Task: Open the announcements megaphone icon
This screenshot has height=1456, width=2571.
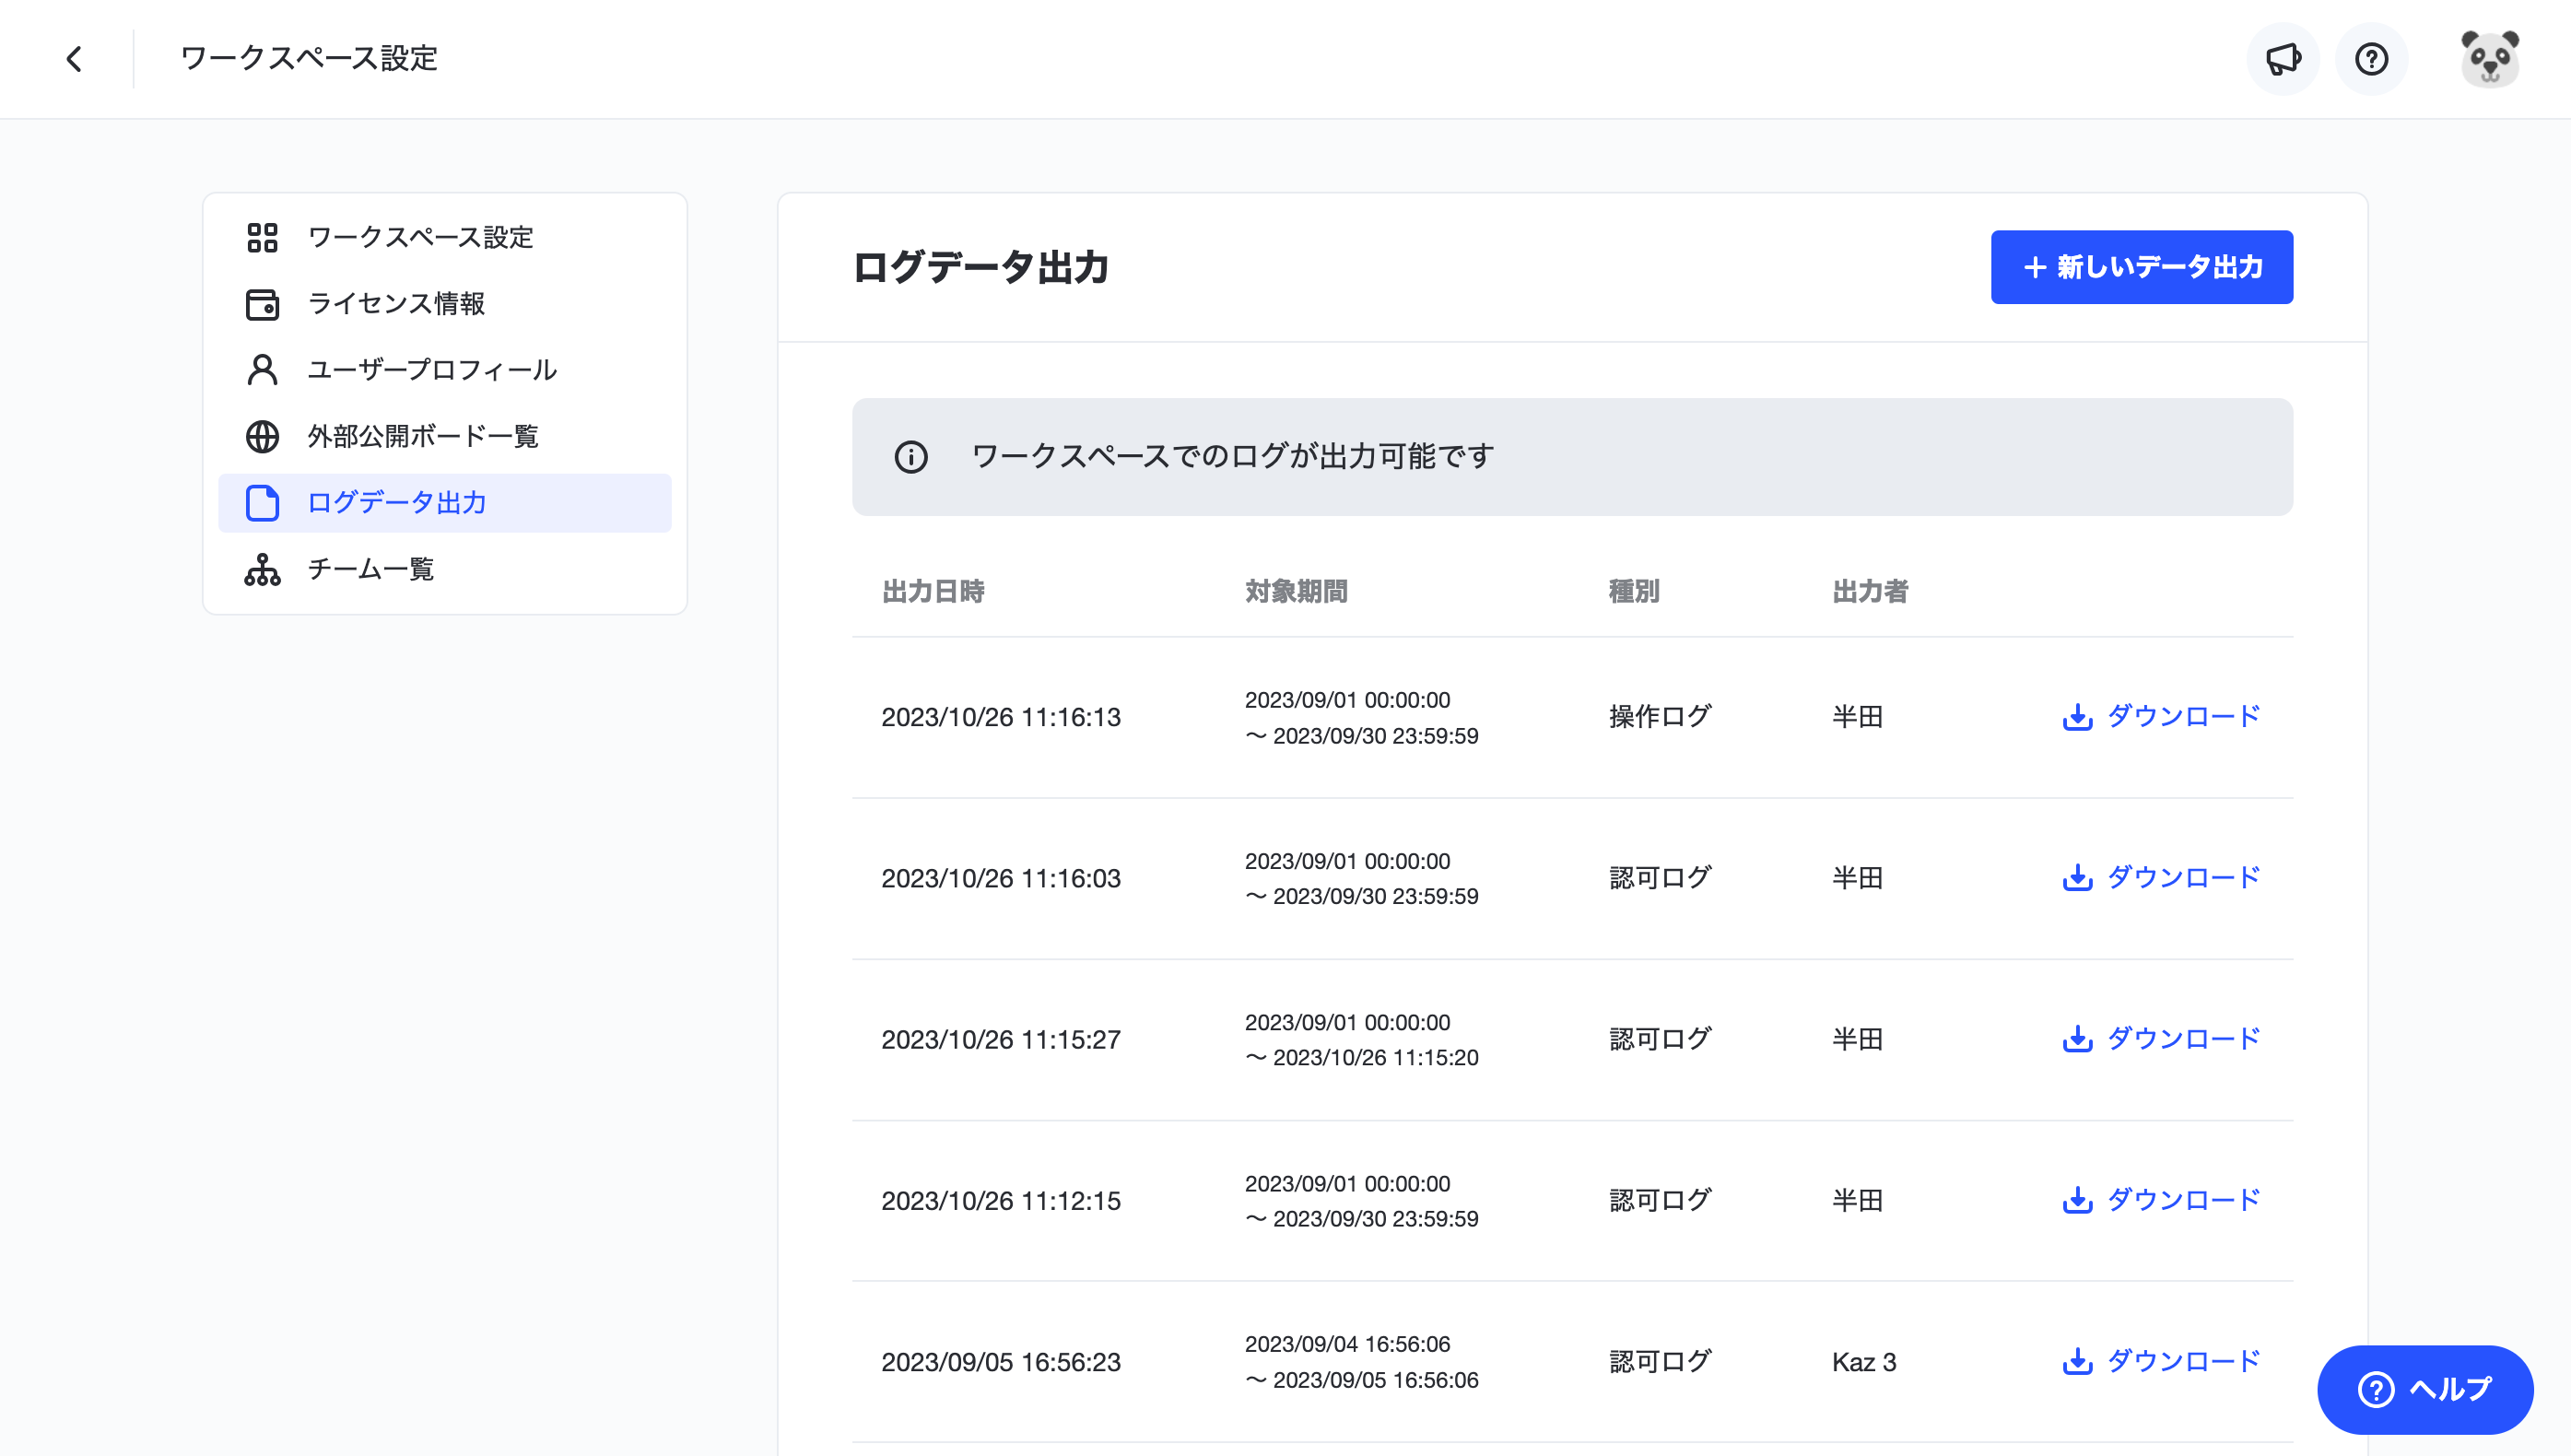Action: tap(2283, 59)
